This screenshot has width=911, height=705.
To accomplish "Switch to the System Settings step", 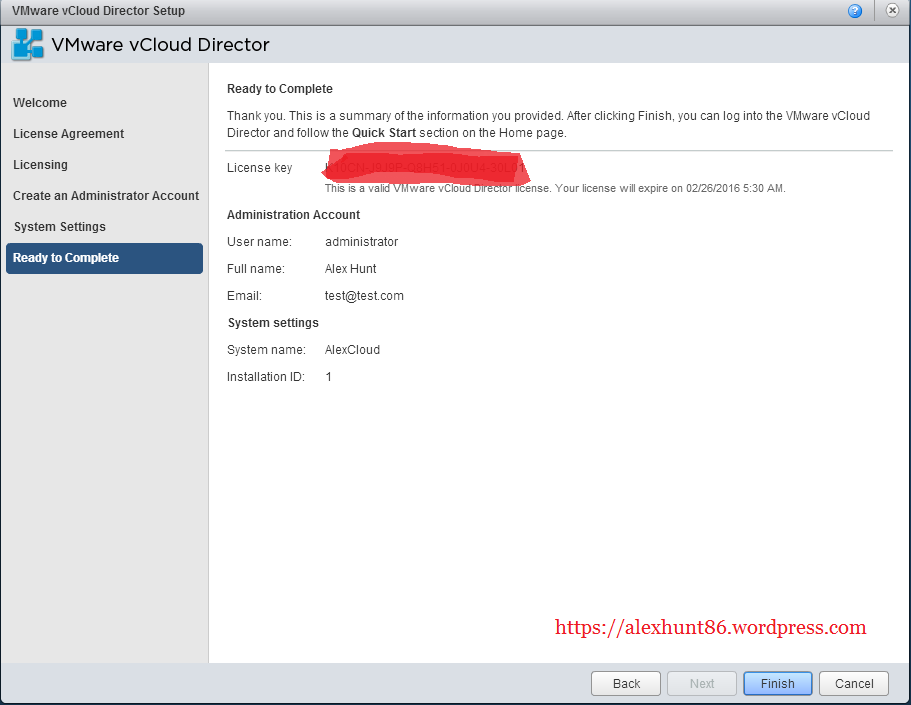I will (60, 227).
